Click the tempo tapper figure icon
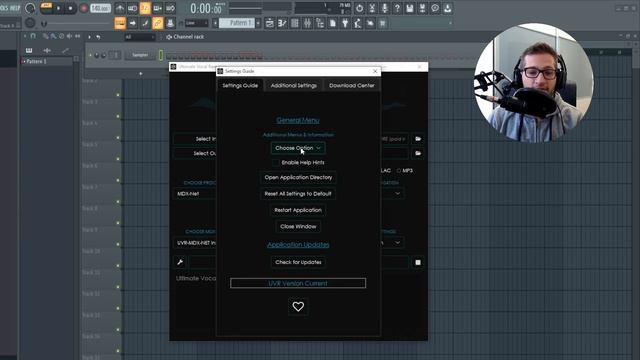The width and height of the screenshot is (640, 360). pyautogui.click(x=358, y=23)
